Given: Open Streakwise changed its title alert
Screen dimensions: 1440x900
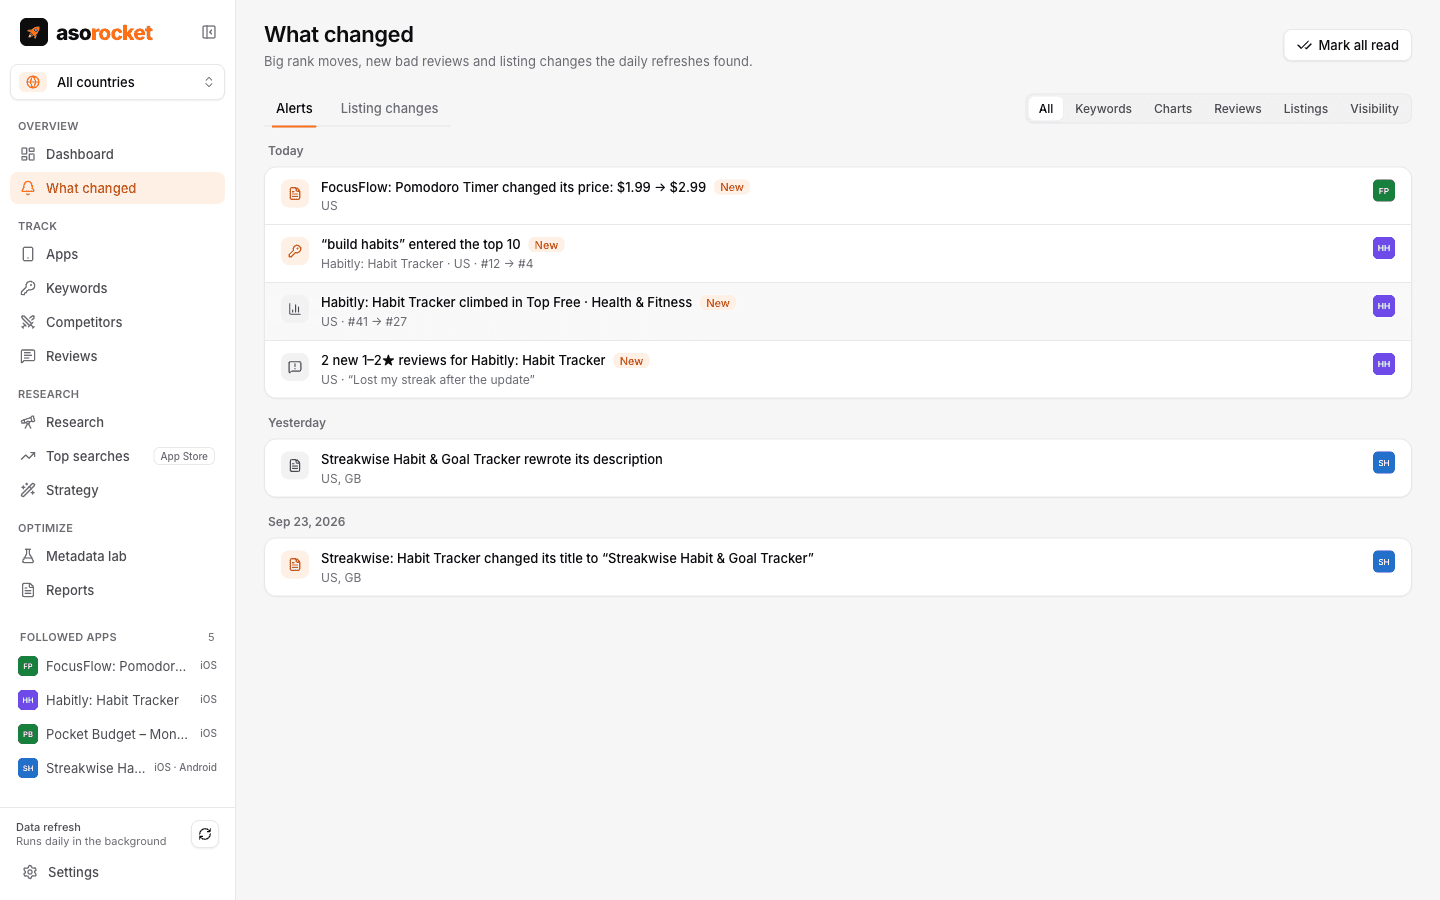Looking at the screenshot, I should [x=838, y=567].
